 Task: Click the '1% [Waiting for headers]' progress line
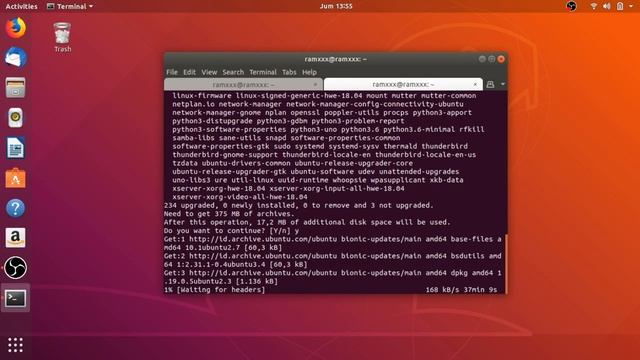click(215, 290)
